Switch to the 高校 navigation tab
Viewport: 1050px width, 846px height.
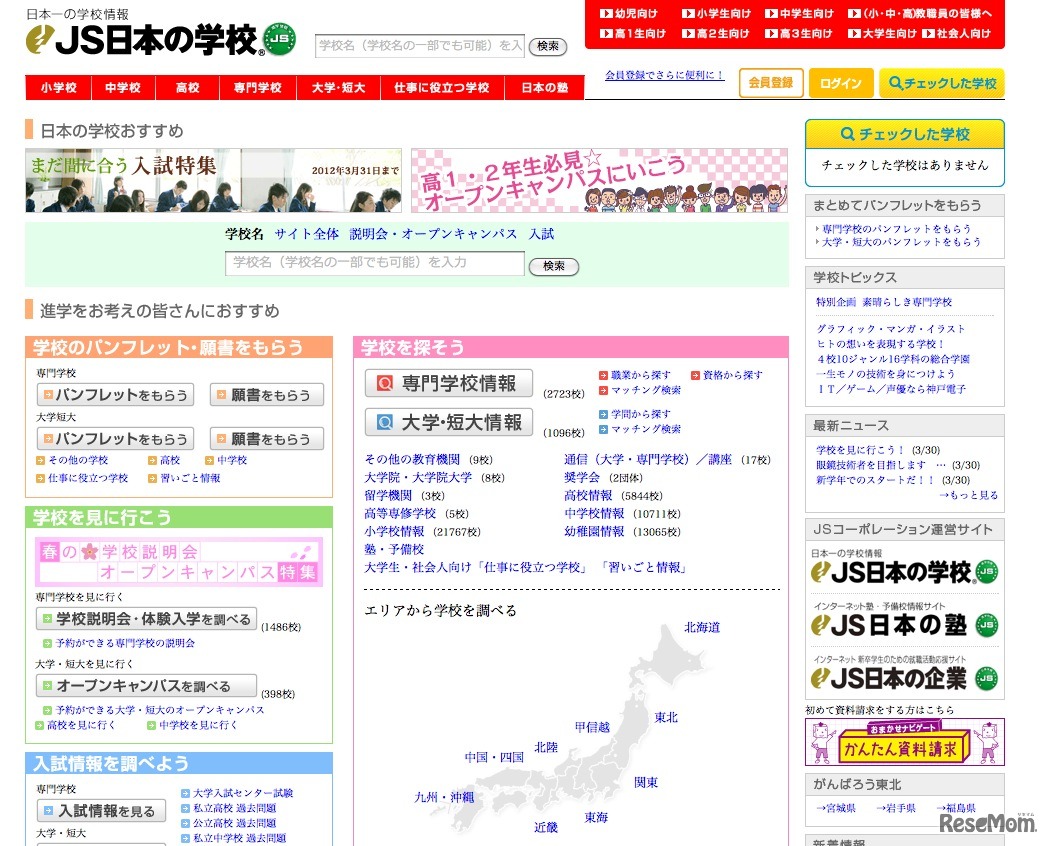[188, 87]
